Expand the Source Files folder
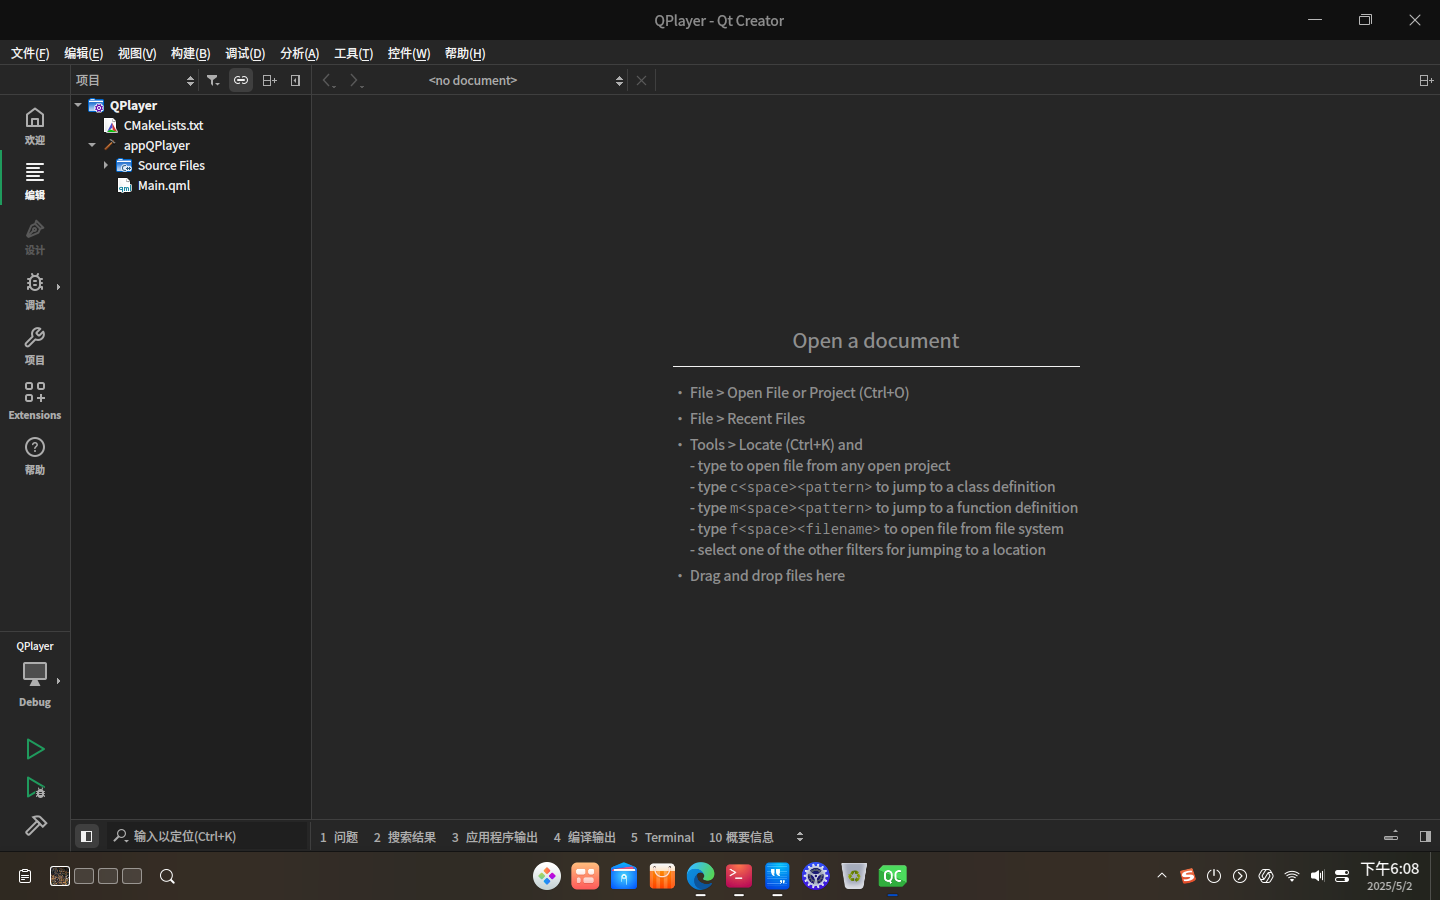The width and height of the screenshot is (1440, 900). pyautogui.click(x=106, y=165)
